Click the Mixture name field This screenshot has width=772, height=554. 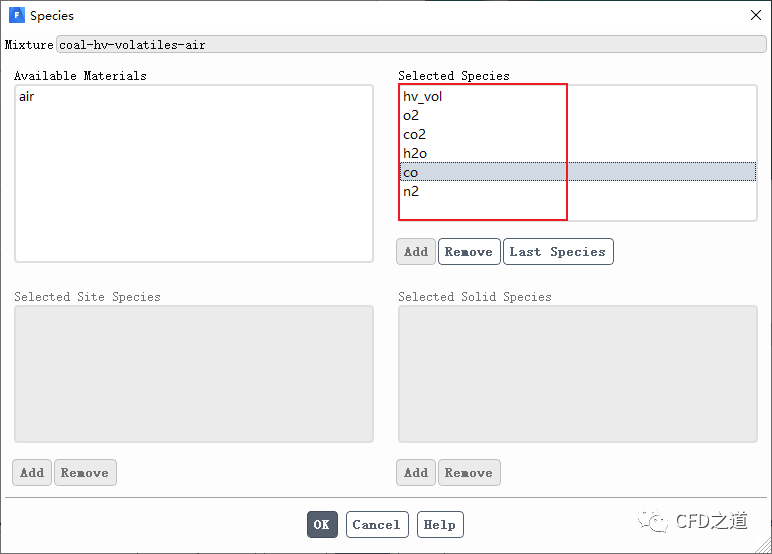(411, 45)
